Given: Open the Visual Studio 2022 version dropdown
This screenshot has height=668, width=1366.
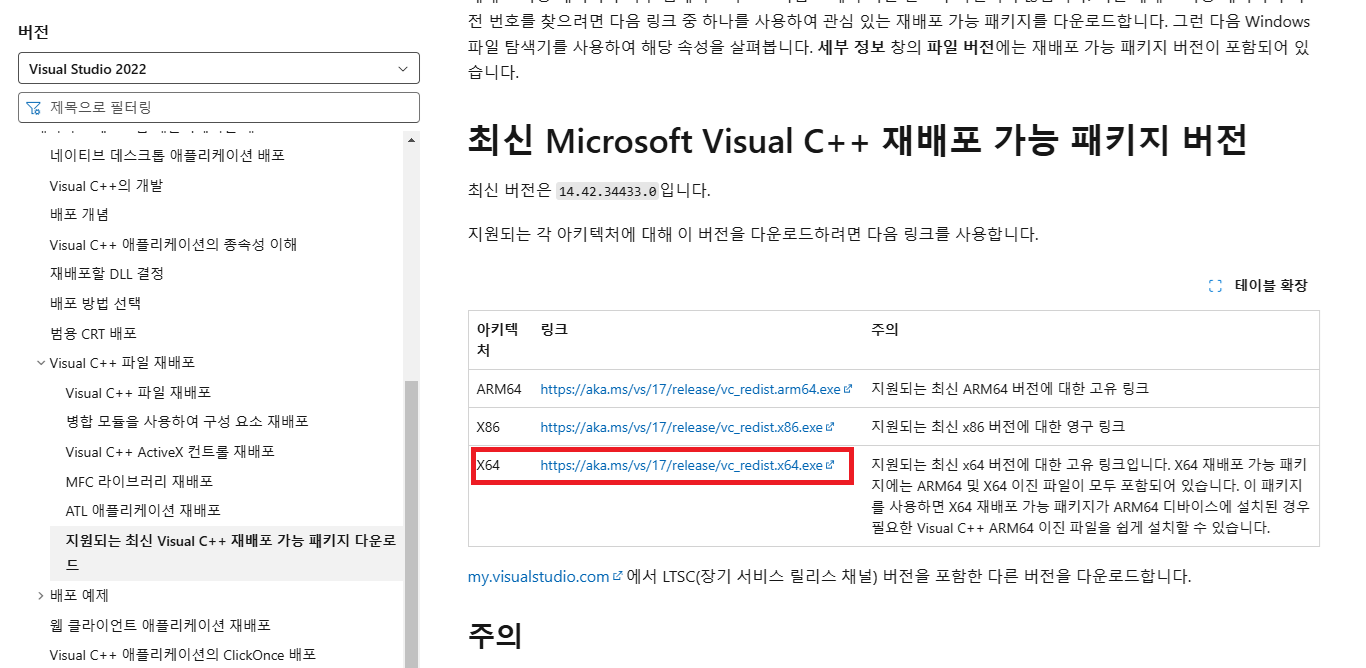Looking at the screenshot, I should (x=219, y=69).
